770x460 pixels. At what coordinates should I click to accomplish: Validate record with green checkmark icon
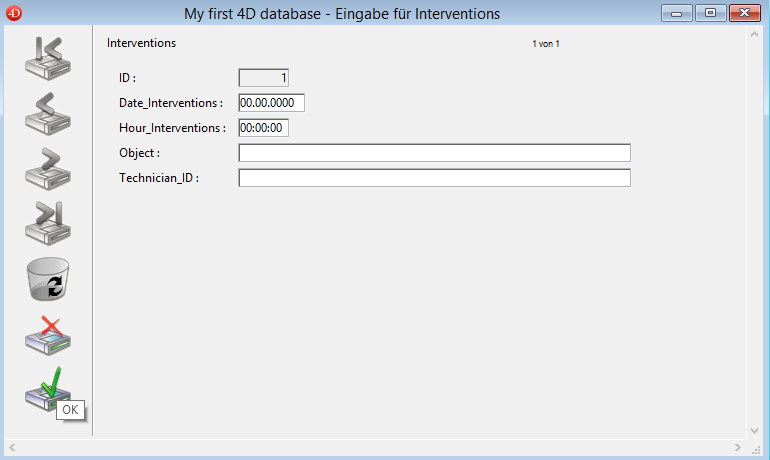pyautogui.click(x=48, y=389)
